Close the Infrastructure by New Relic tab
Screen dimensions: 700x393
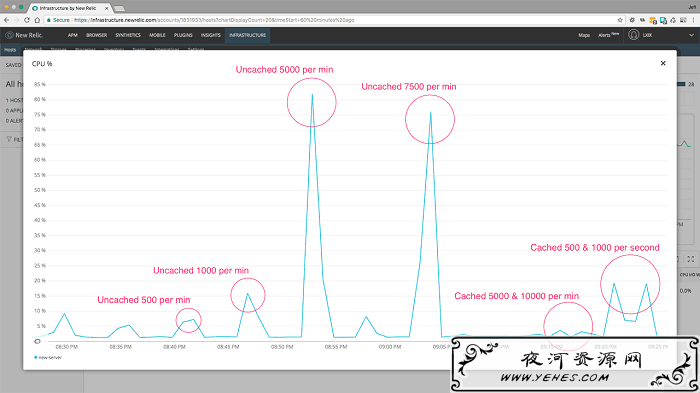tap(107, 8)
